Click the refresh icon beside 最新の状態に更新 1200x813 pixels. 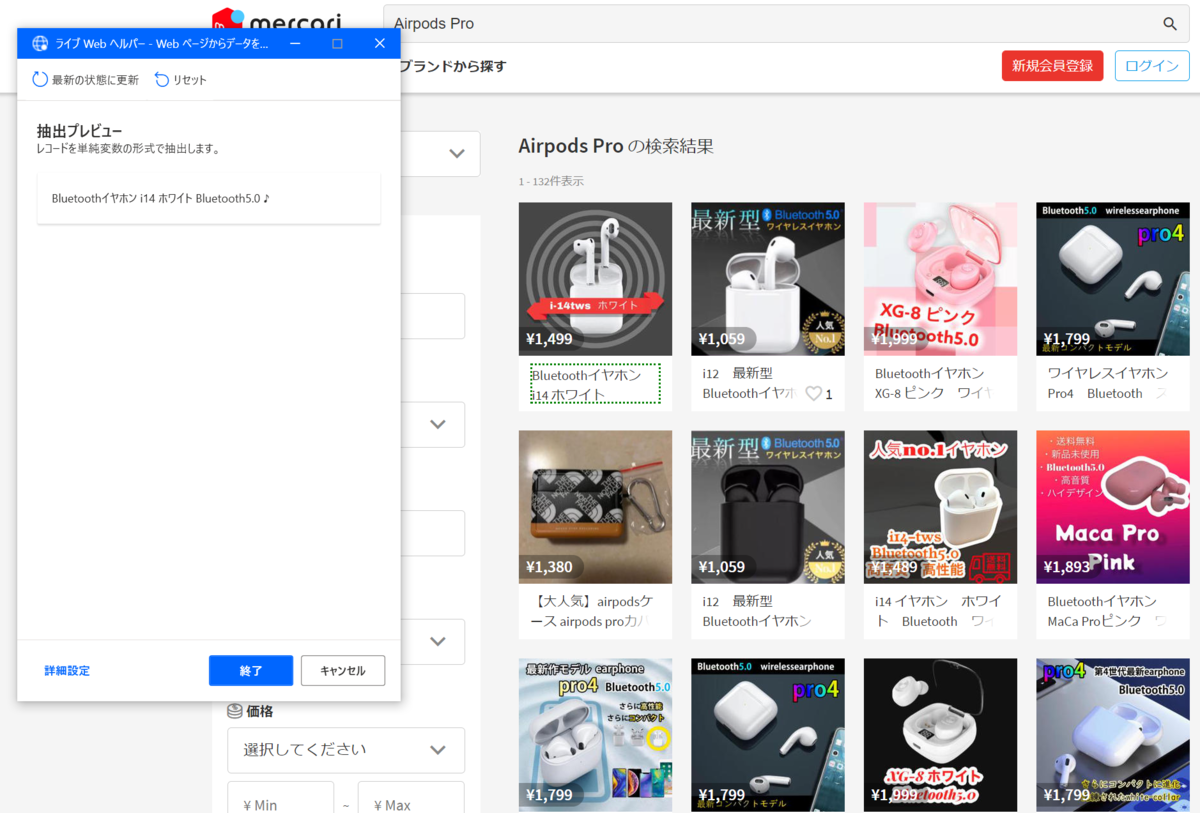coord(40,79)
